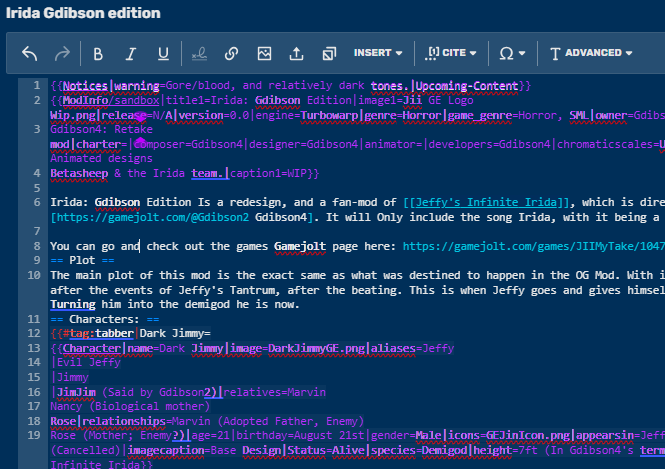Viewport: 665px width, 469px height.
Task: Click the Jeffy's Infinite Irida wikilink
Action: (x=486, y=202)
